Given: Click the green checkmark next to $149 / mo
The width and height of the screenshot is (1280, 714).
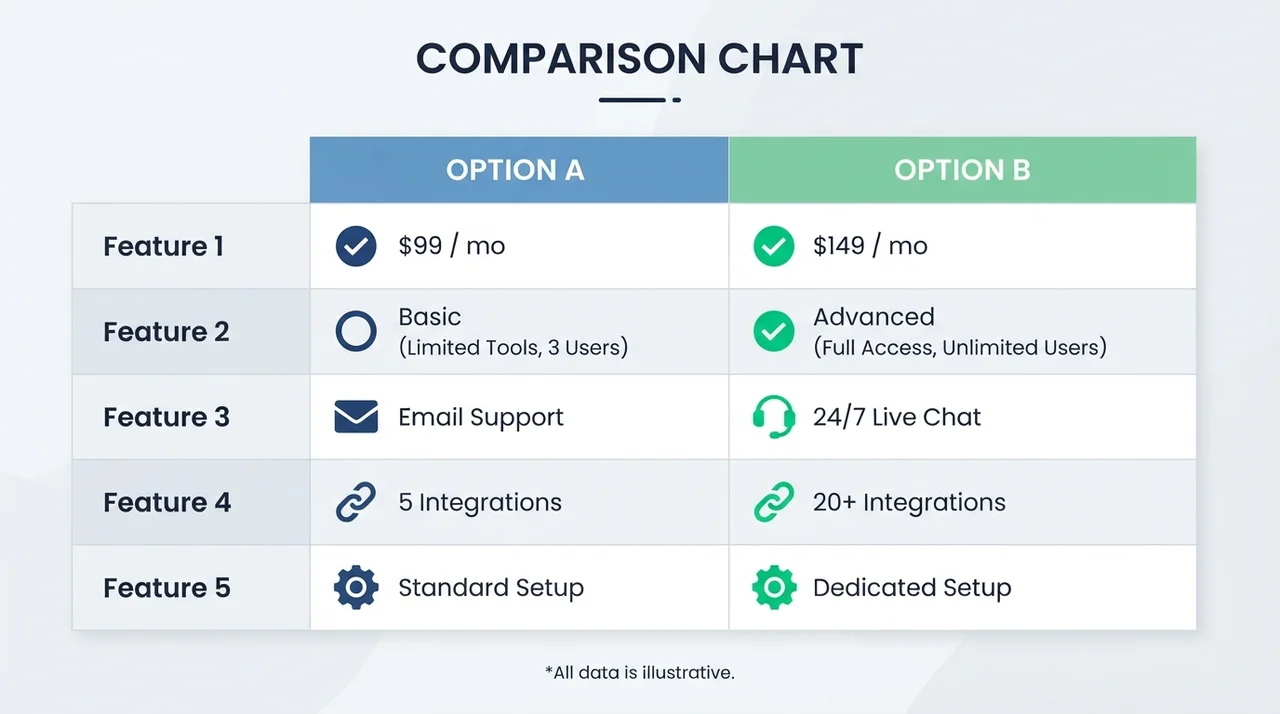Looking at the screenshot, I should [x=773, y=246].
